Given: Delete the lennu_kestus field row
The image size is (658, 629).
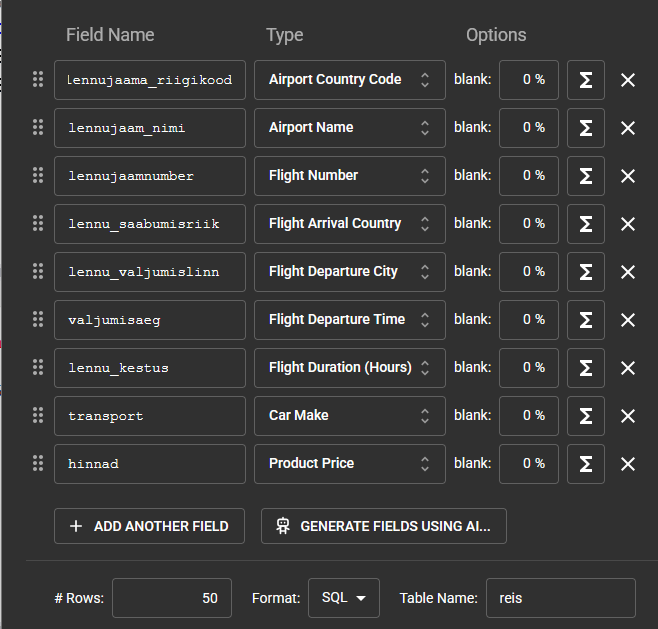Looking at the screenshot, I should [628, 368].
